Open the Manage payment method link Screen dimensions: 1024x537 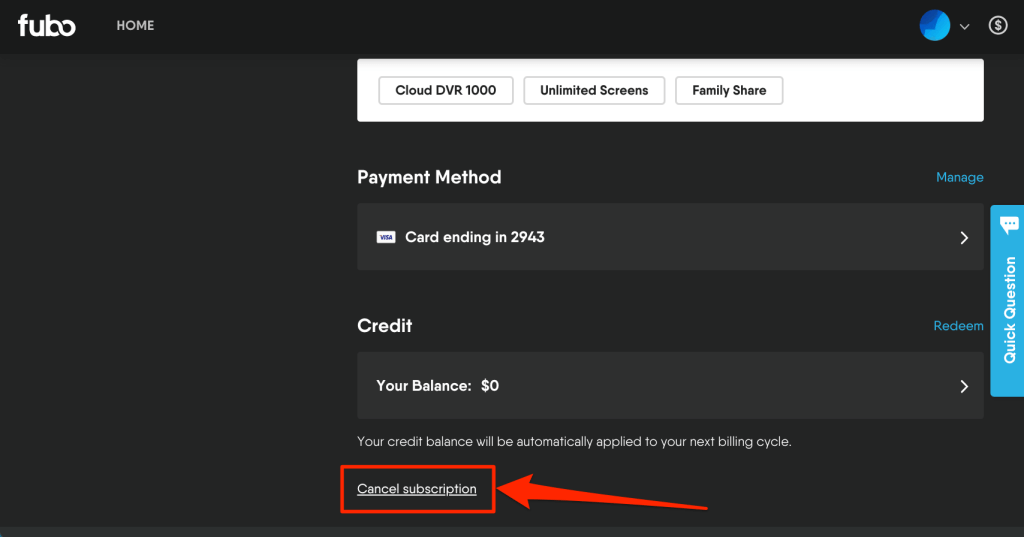coord(959,177)
